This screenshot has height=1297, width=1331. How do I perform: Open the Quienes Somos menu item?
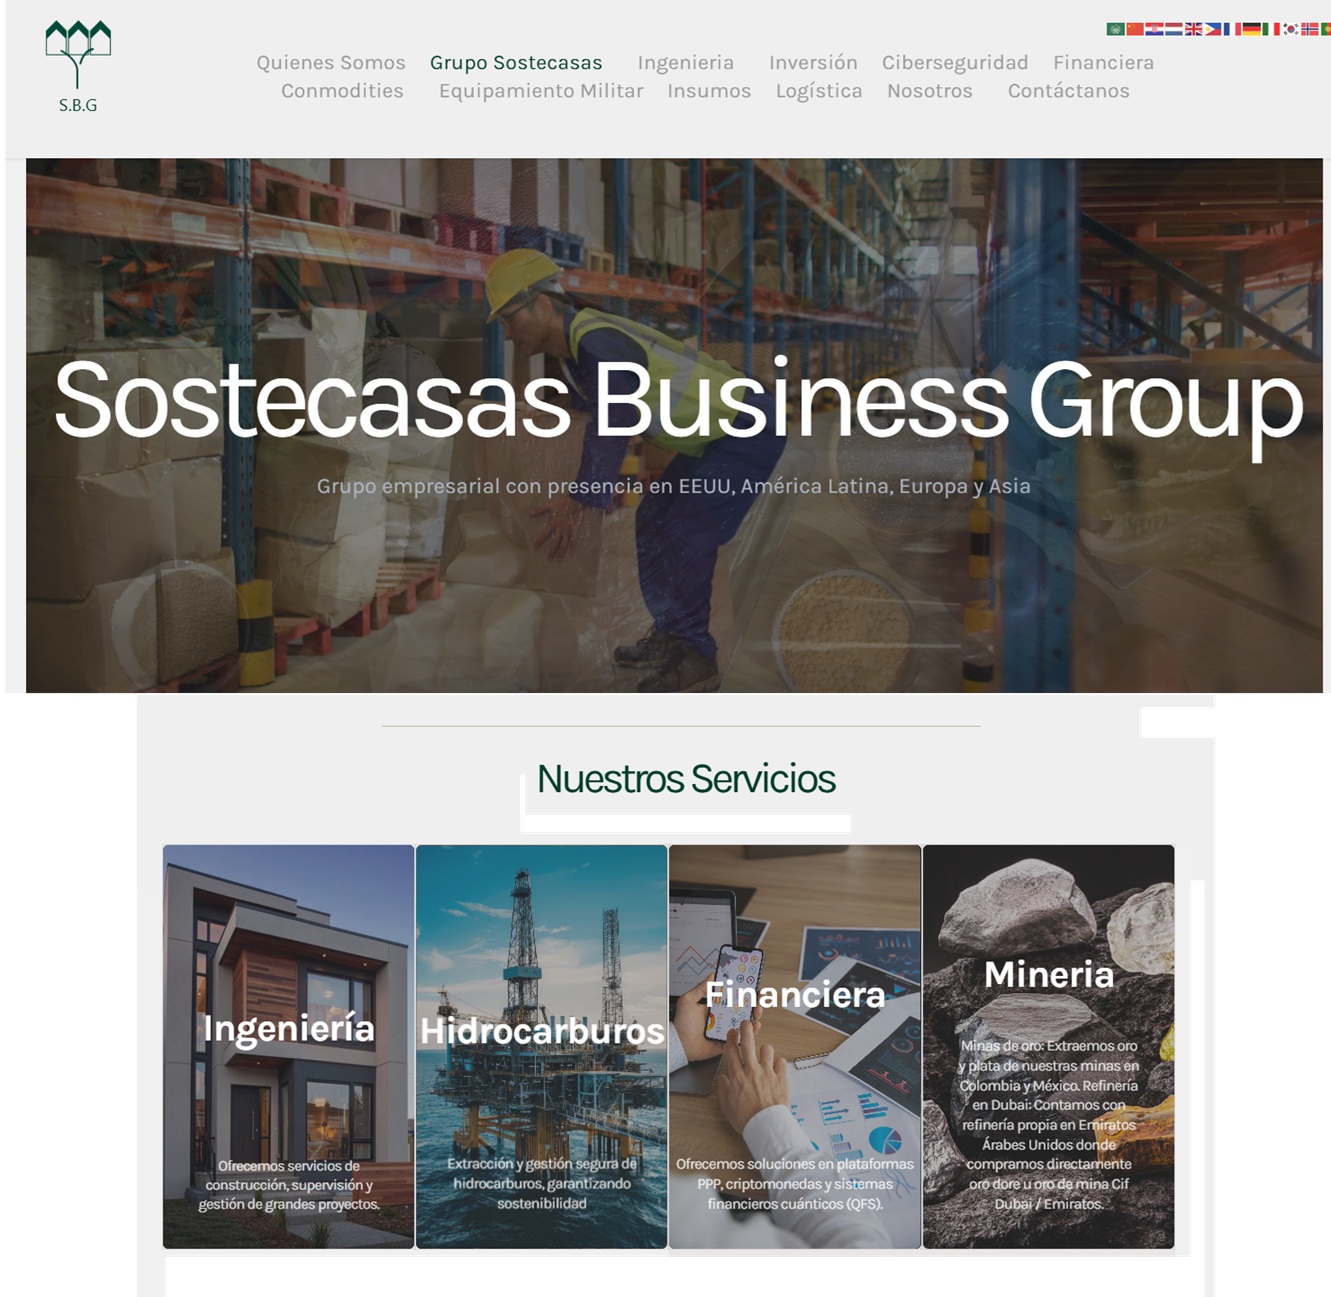tap(331, 62)
